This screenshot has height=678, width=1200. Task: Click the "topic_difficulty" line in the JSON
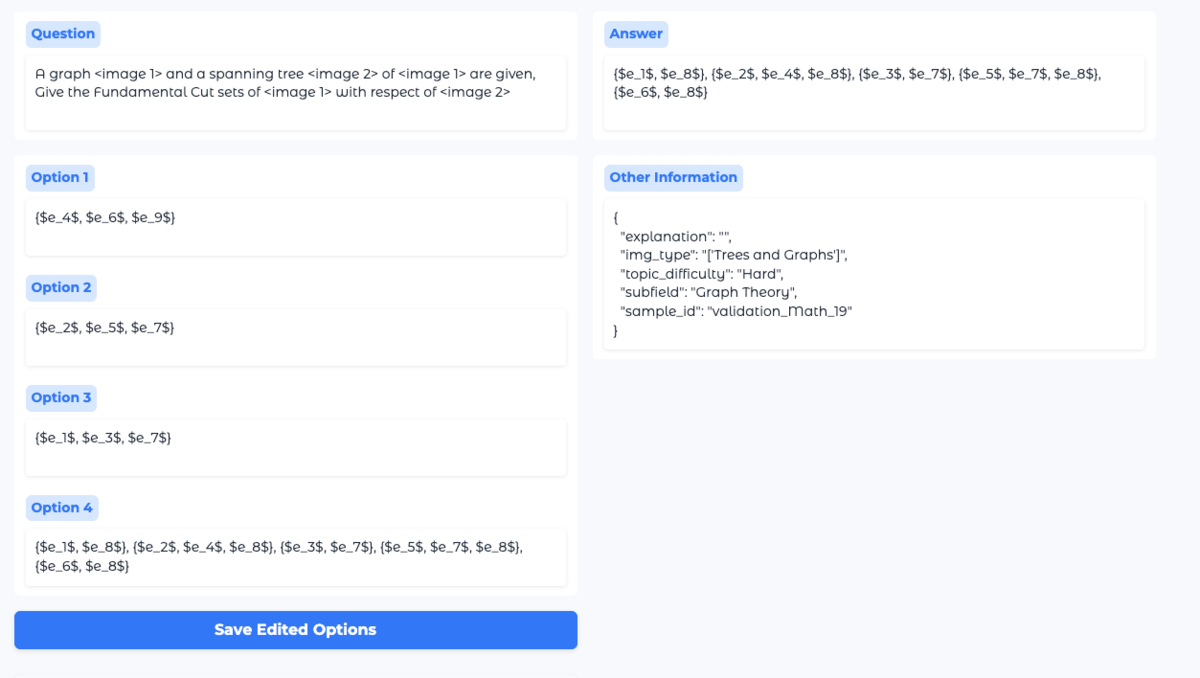(x=701, y=274)
